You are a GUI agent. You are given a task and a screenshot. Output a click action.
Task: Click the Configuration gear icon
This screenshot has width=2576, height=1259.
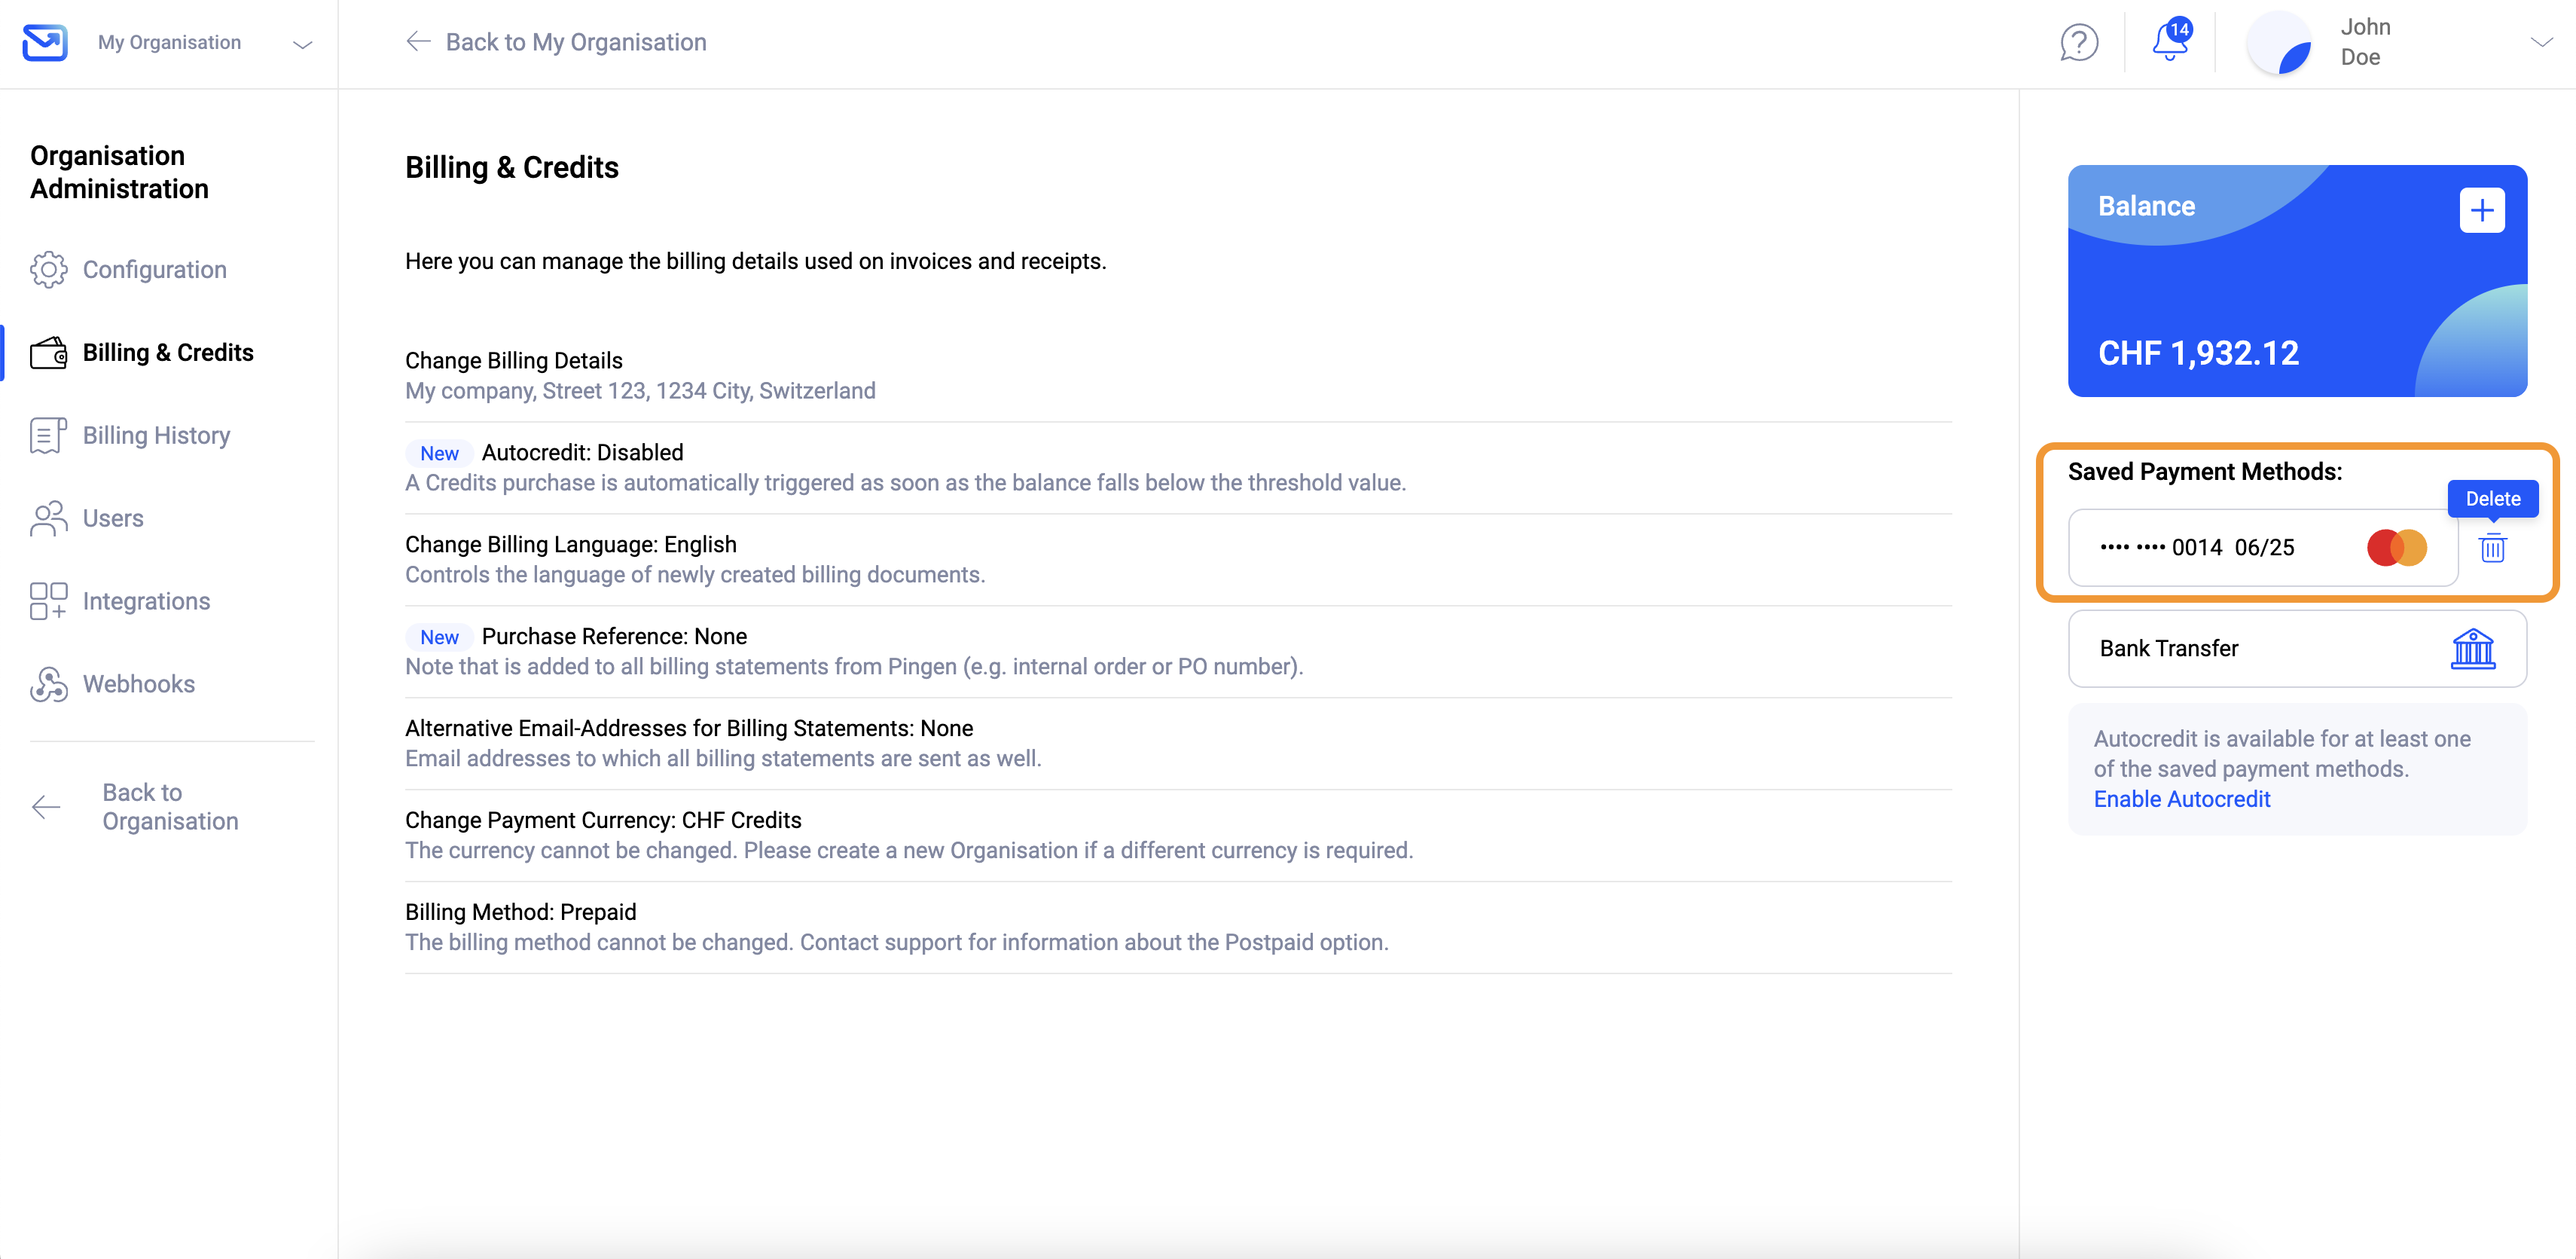[48, 270]
